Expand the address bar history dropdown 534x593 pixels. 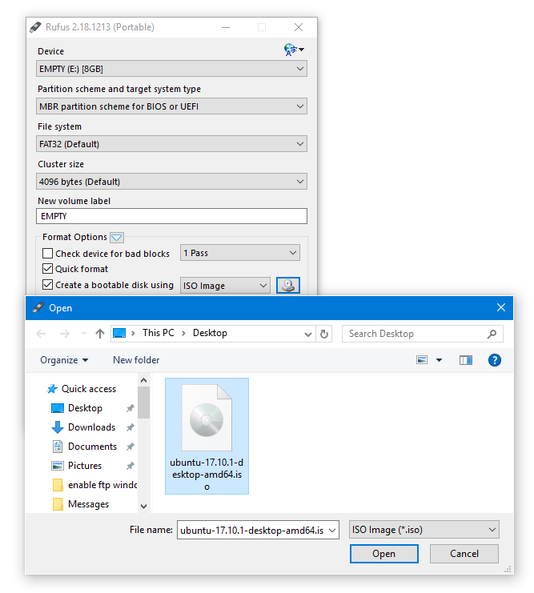click(308, 334)
